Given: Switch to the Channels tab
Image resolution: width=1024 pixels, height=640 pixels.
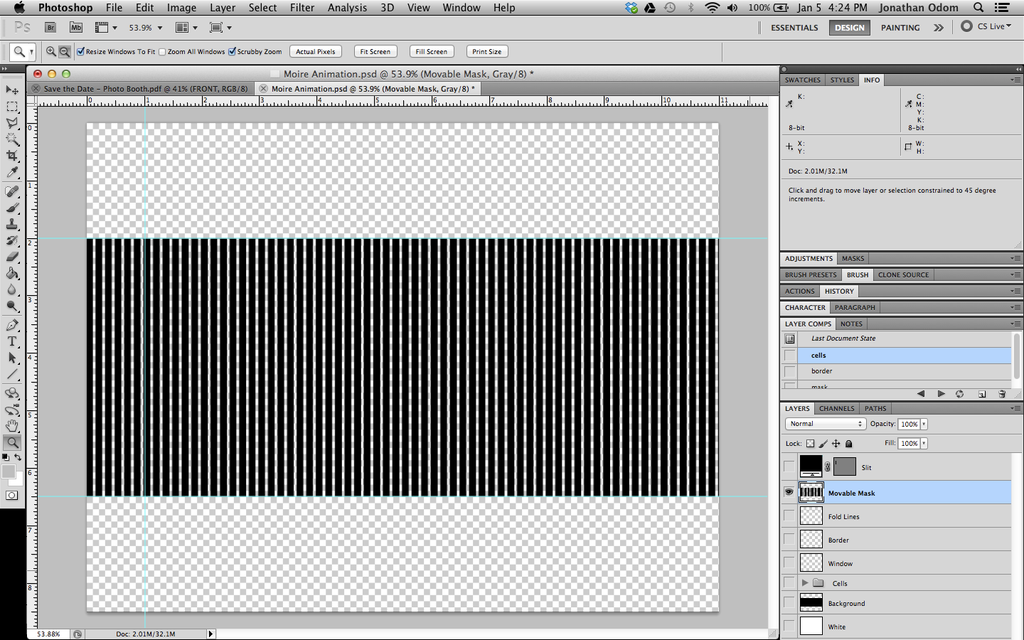Looking at the screenshot, I should click(836, 408).
